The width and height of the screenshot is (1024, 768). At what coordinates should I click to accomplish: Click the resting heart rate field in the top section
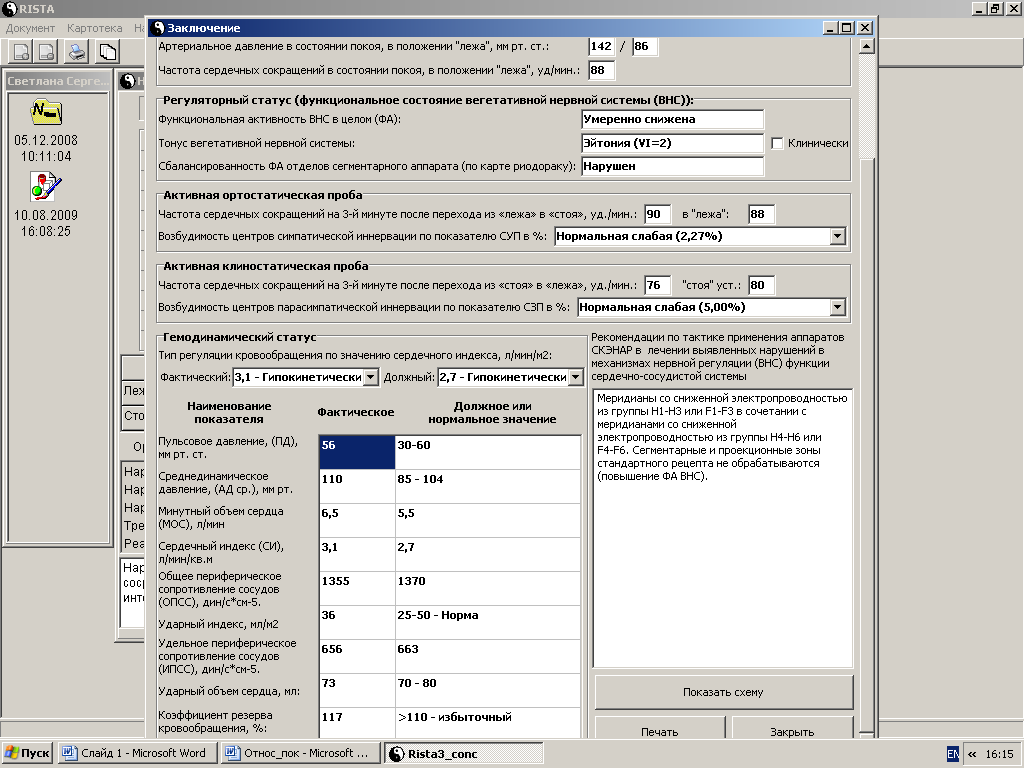[x=601, y=71]
